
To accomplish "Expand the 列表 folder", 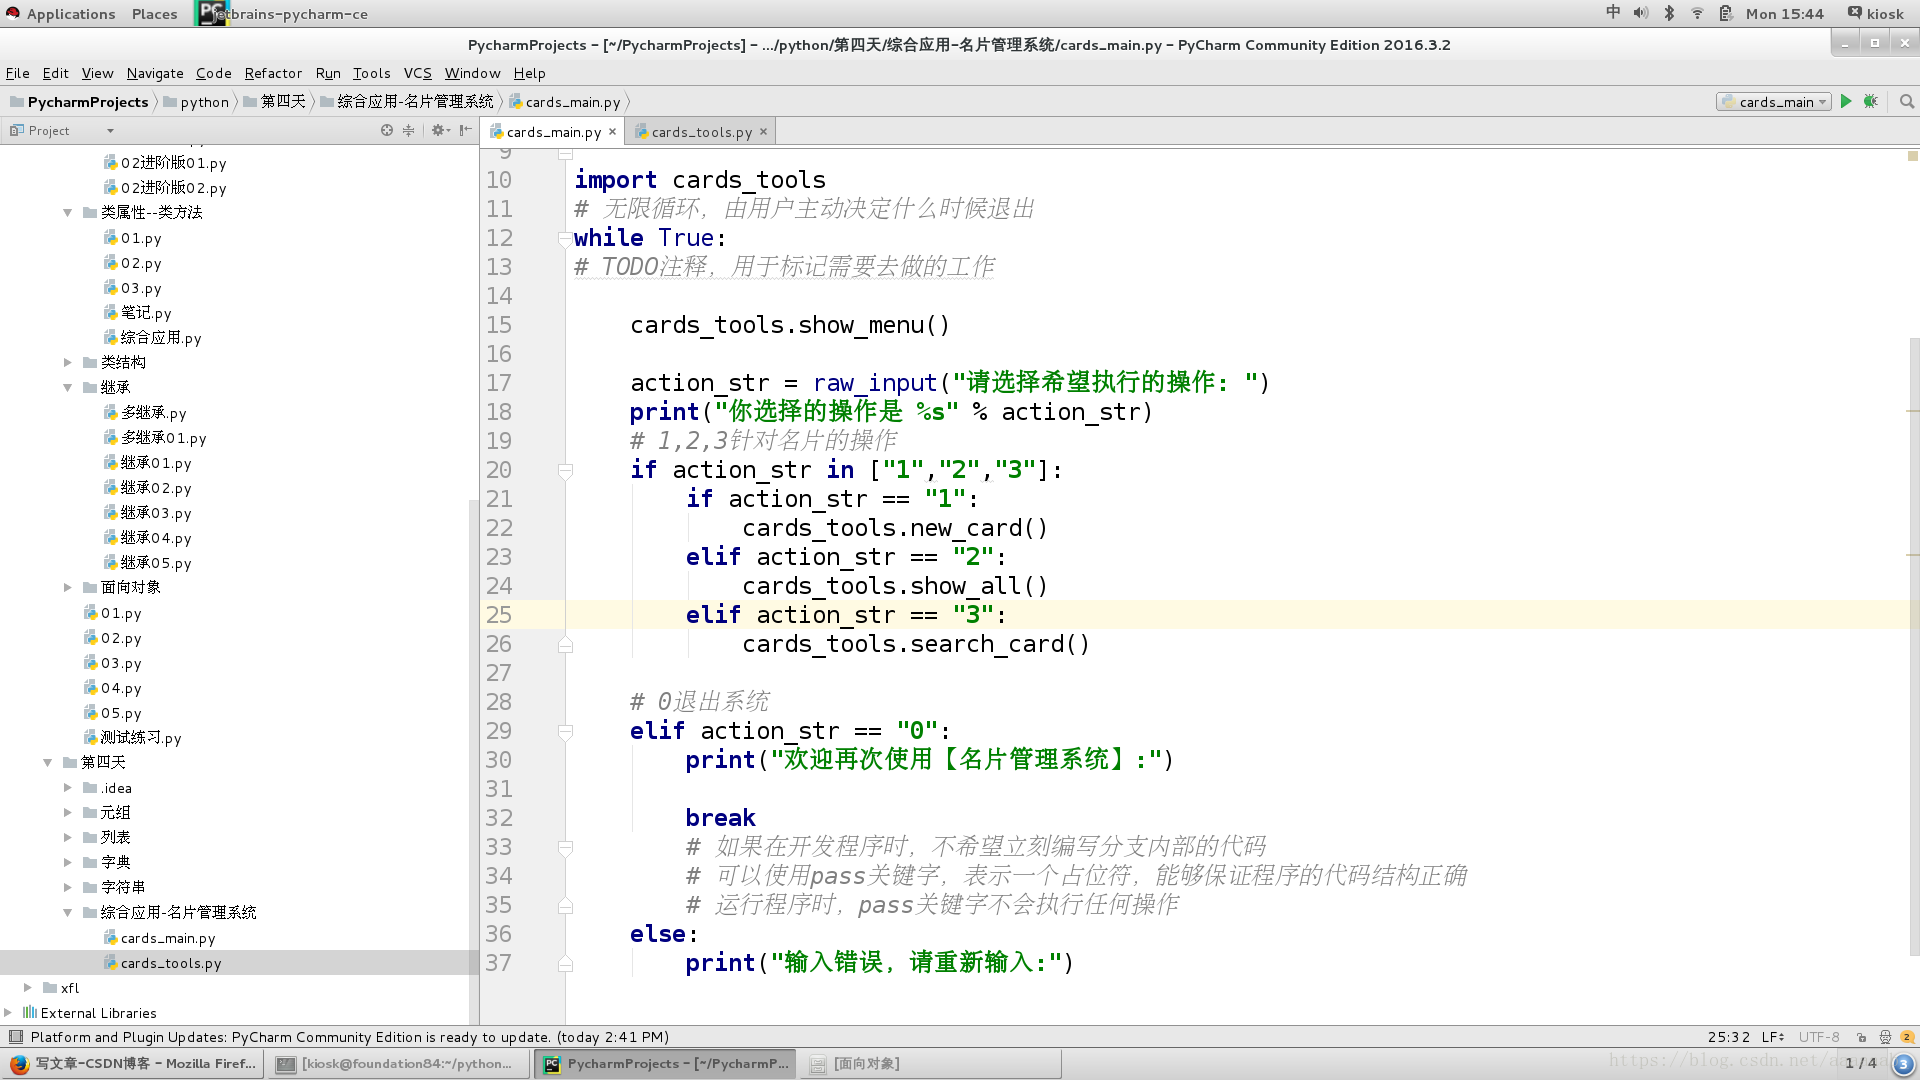I will pyautogui.click(x=68, y=837).
